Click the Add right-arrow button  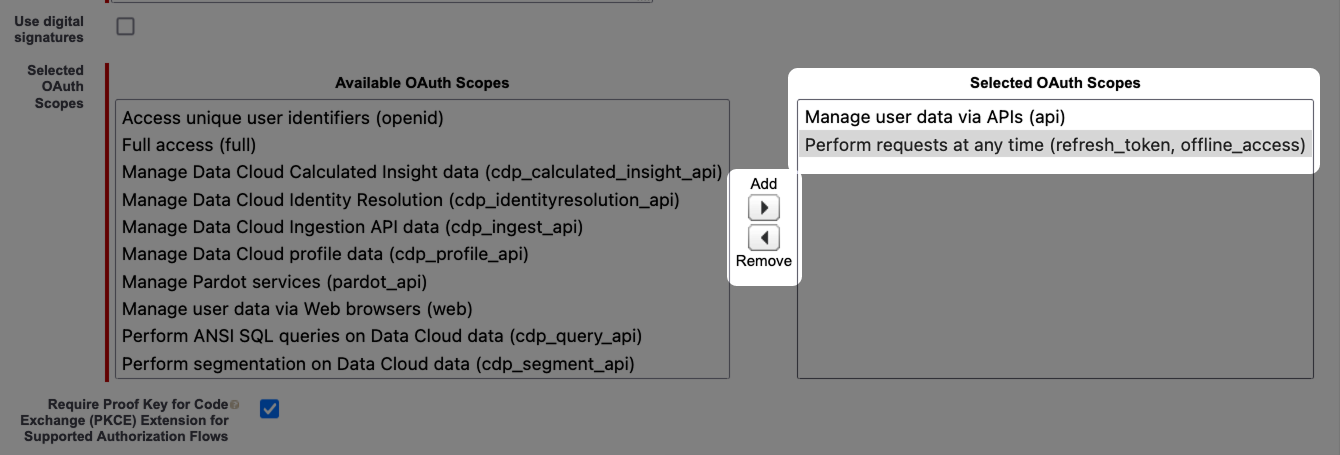pyautogui.click(x=764, y=208)
